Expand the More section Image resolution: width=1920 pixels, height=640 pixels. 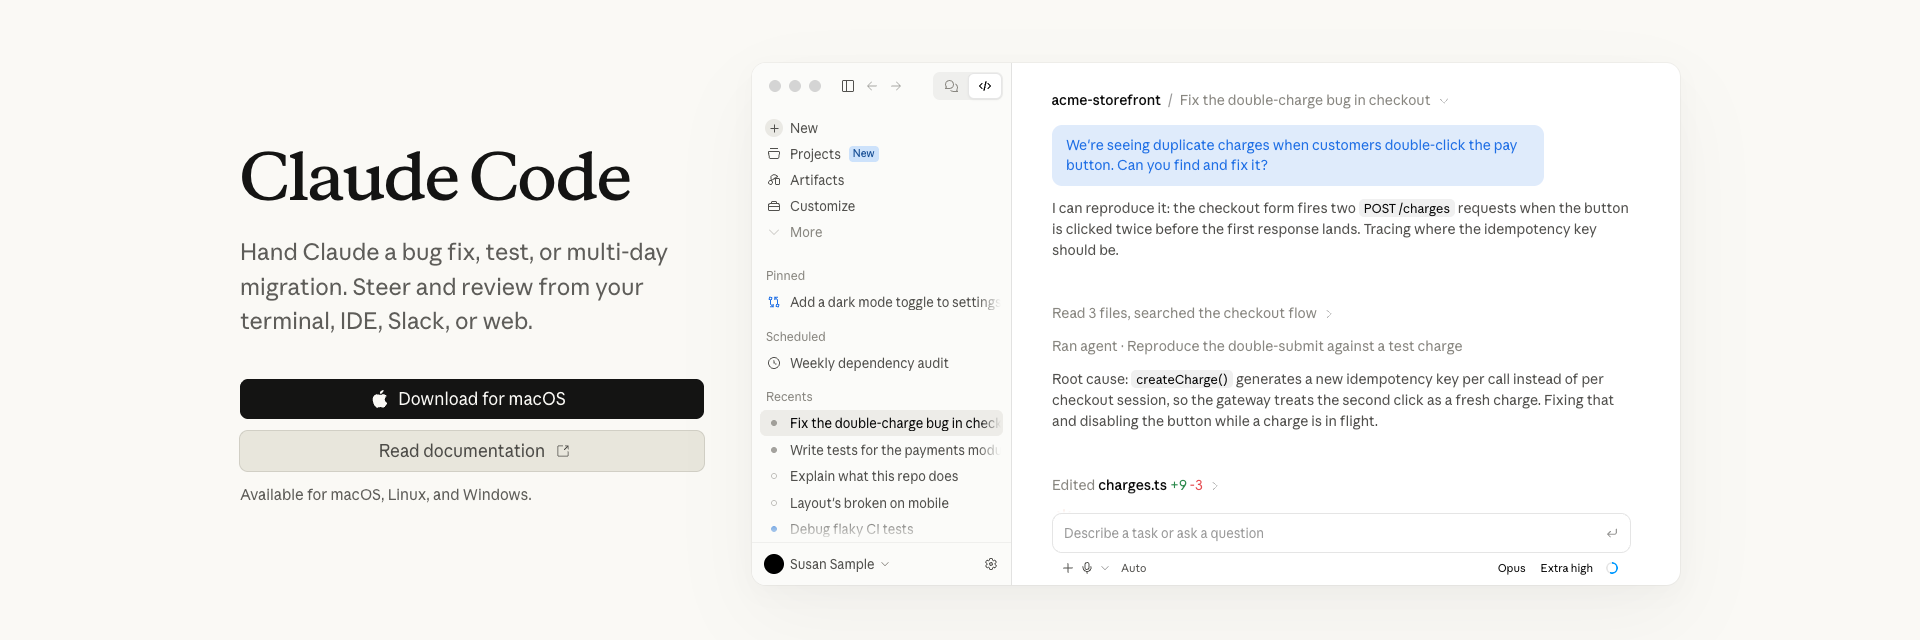(x=806, y=232)
